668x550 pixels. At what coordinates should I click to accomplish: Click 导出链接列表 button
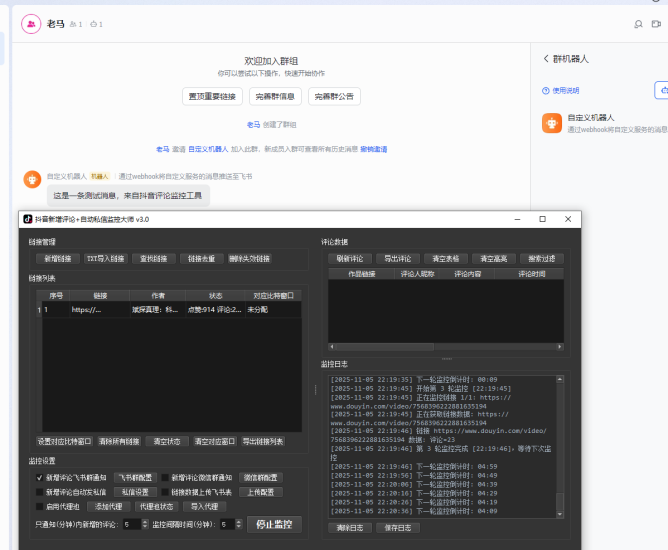tap(263, 441)
